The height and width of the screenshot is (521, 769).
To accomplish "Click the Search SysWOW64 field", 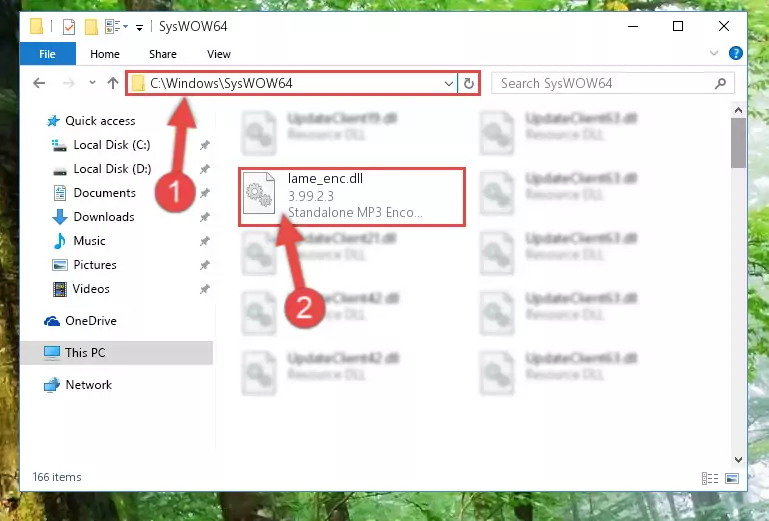I will [x=613, y=83].
